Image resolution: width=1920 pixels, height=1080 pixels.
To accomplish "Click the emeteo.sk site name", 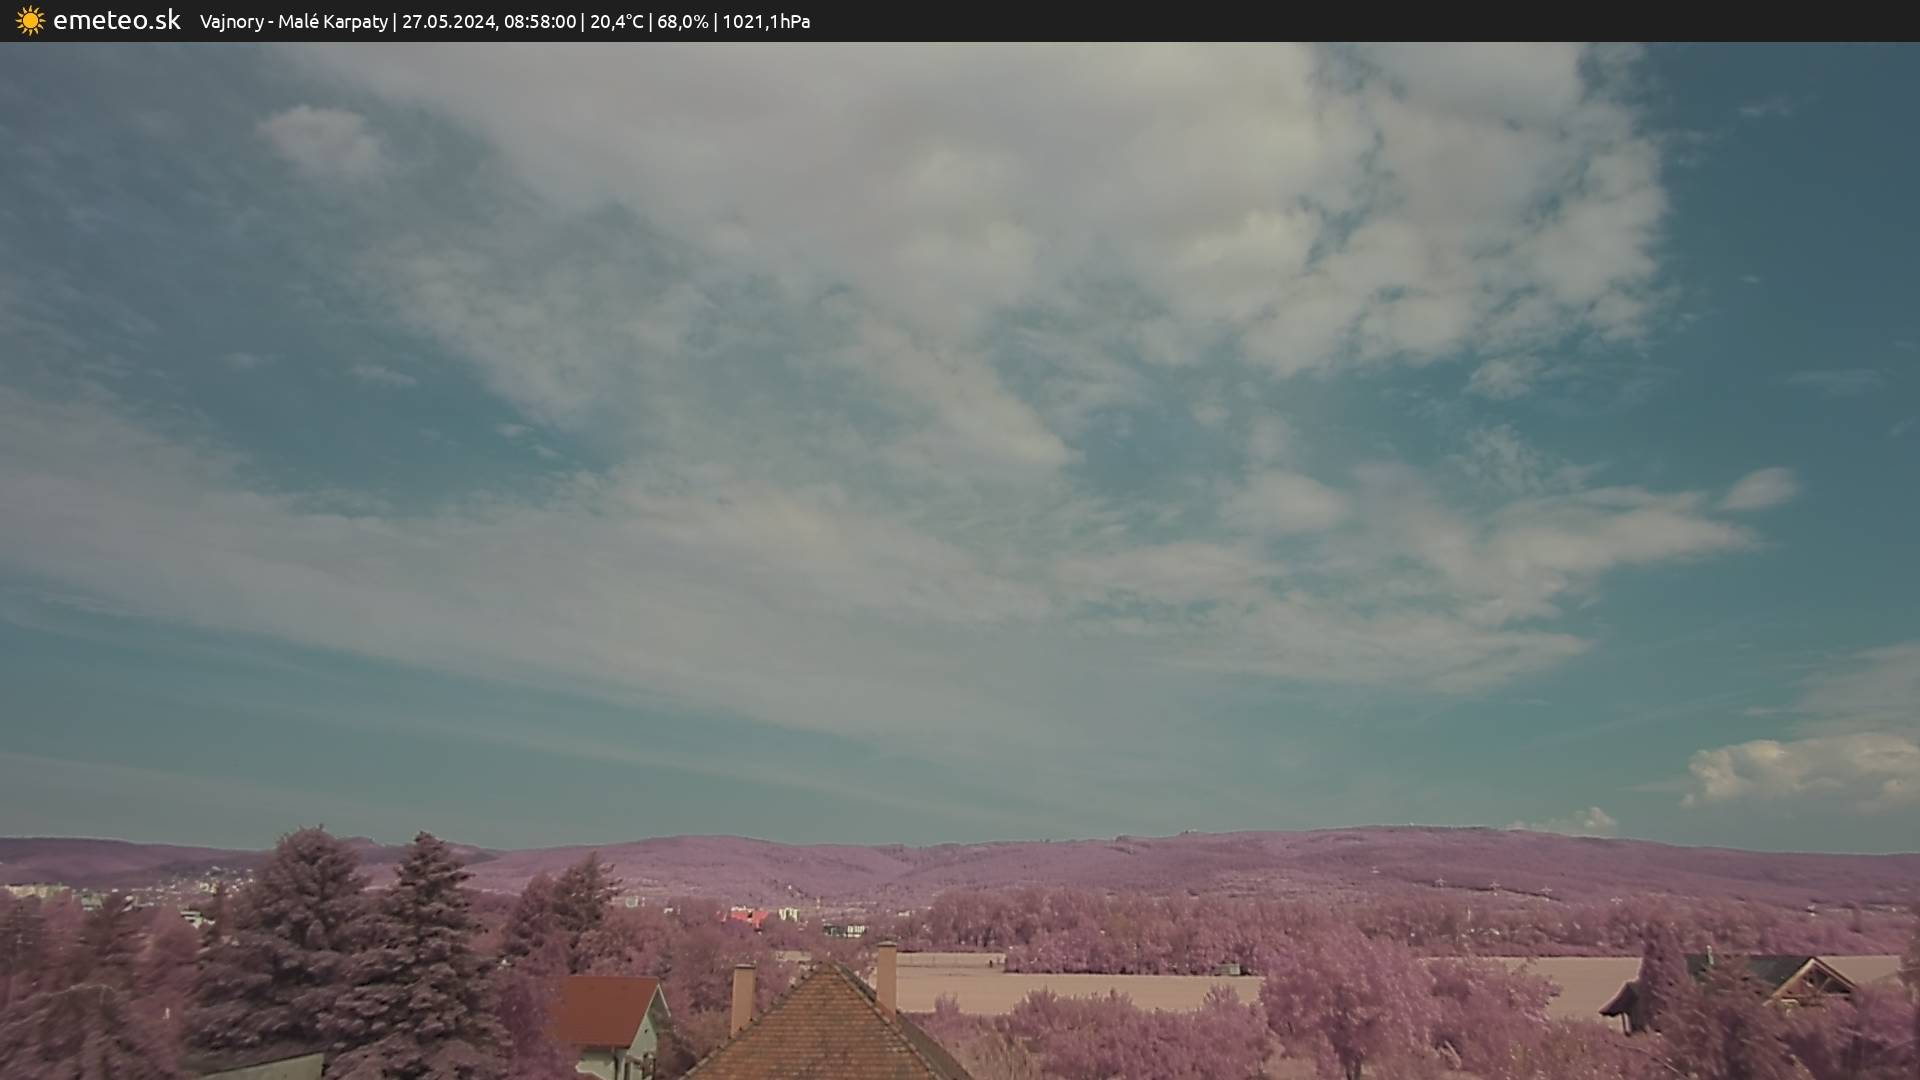I will [x=116, y=21].
